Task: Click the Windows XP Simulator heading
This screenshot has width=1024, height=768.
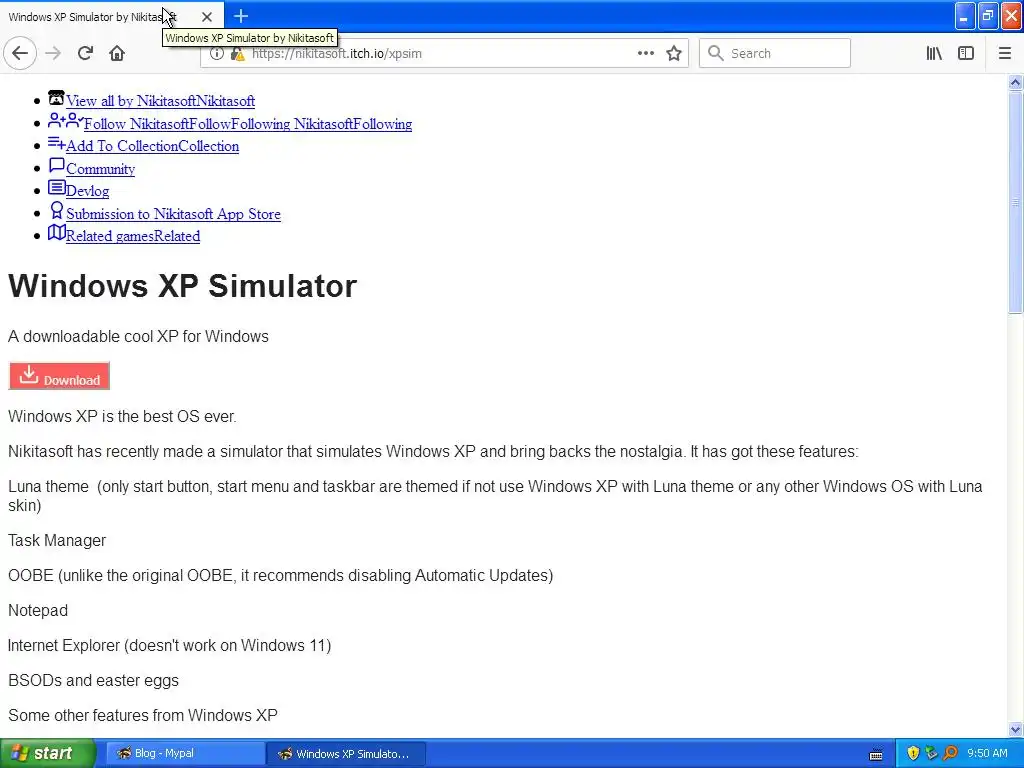Action: pyautogui.click(x=182, y=285)
